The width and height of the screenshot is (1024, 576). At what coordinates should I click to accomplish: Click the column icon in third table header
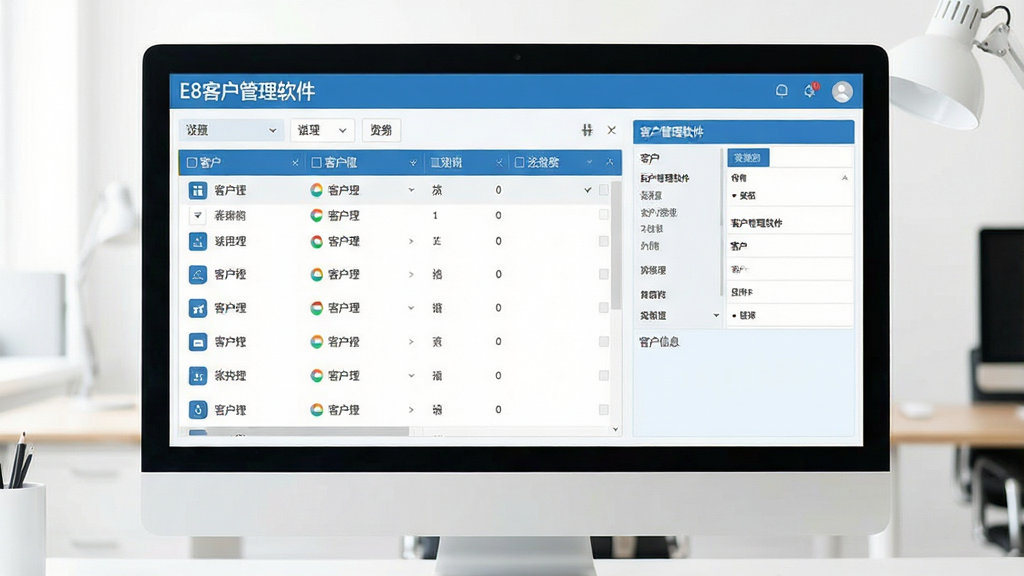[x=436, y=163]
